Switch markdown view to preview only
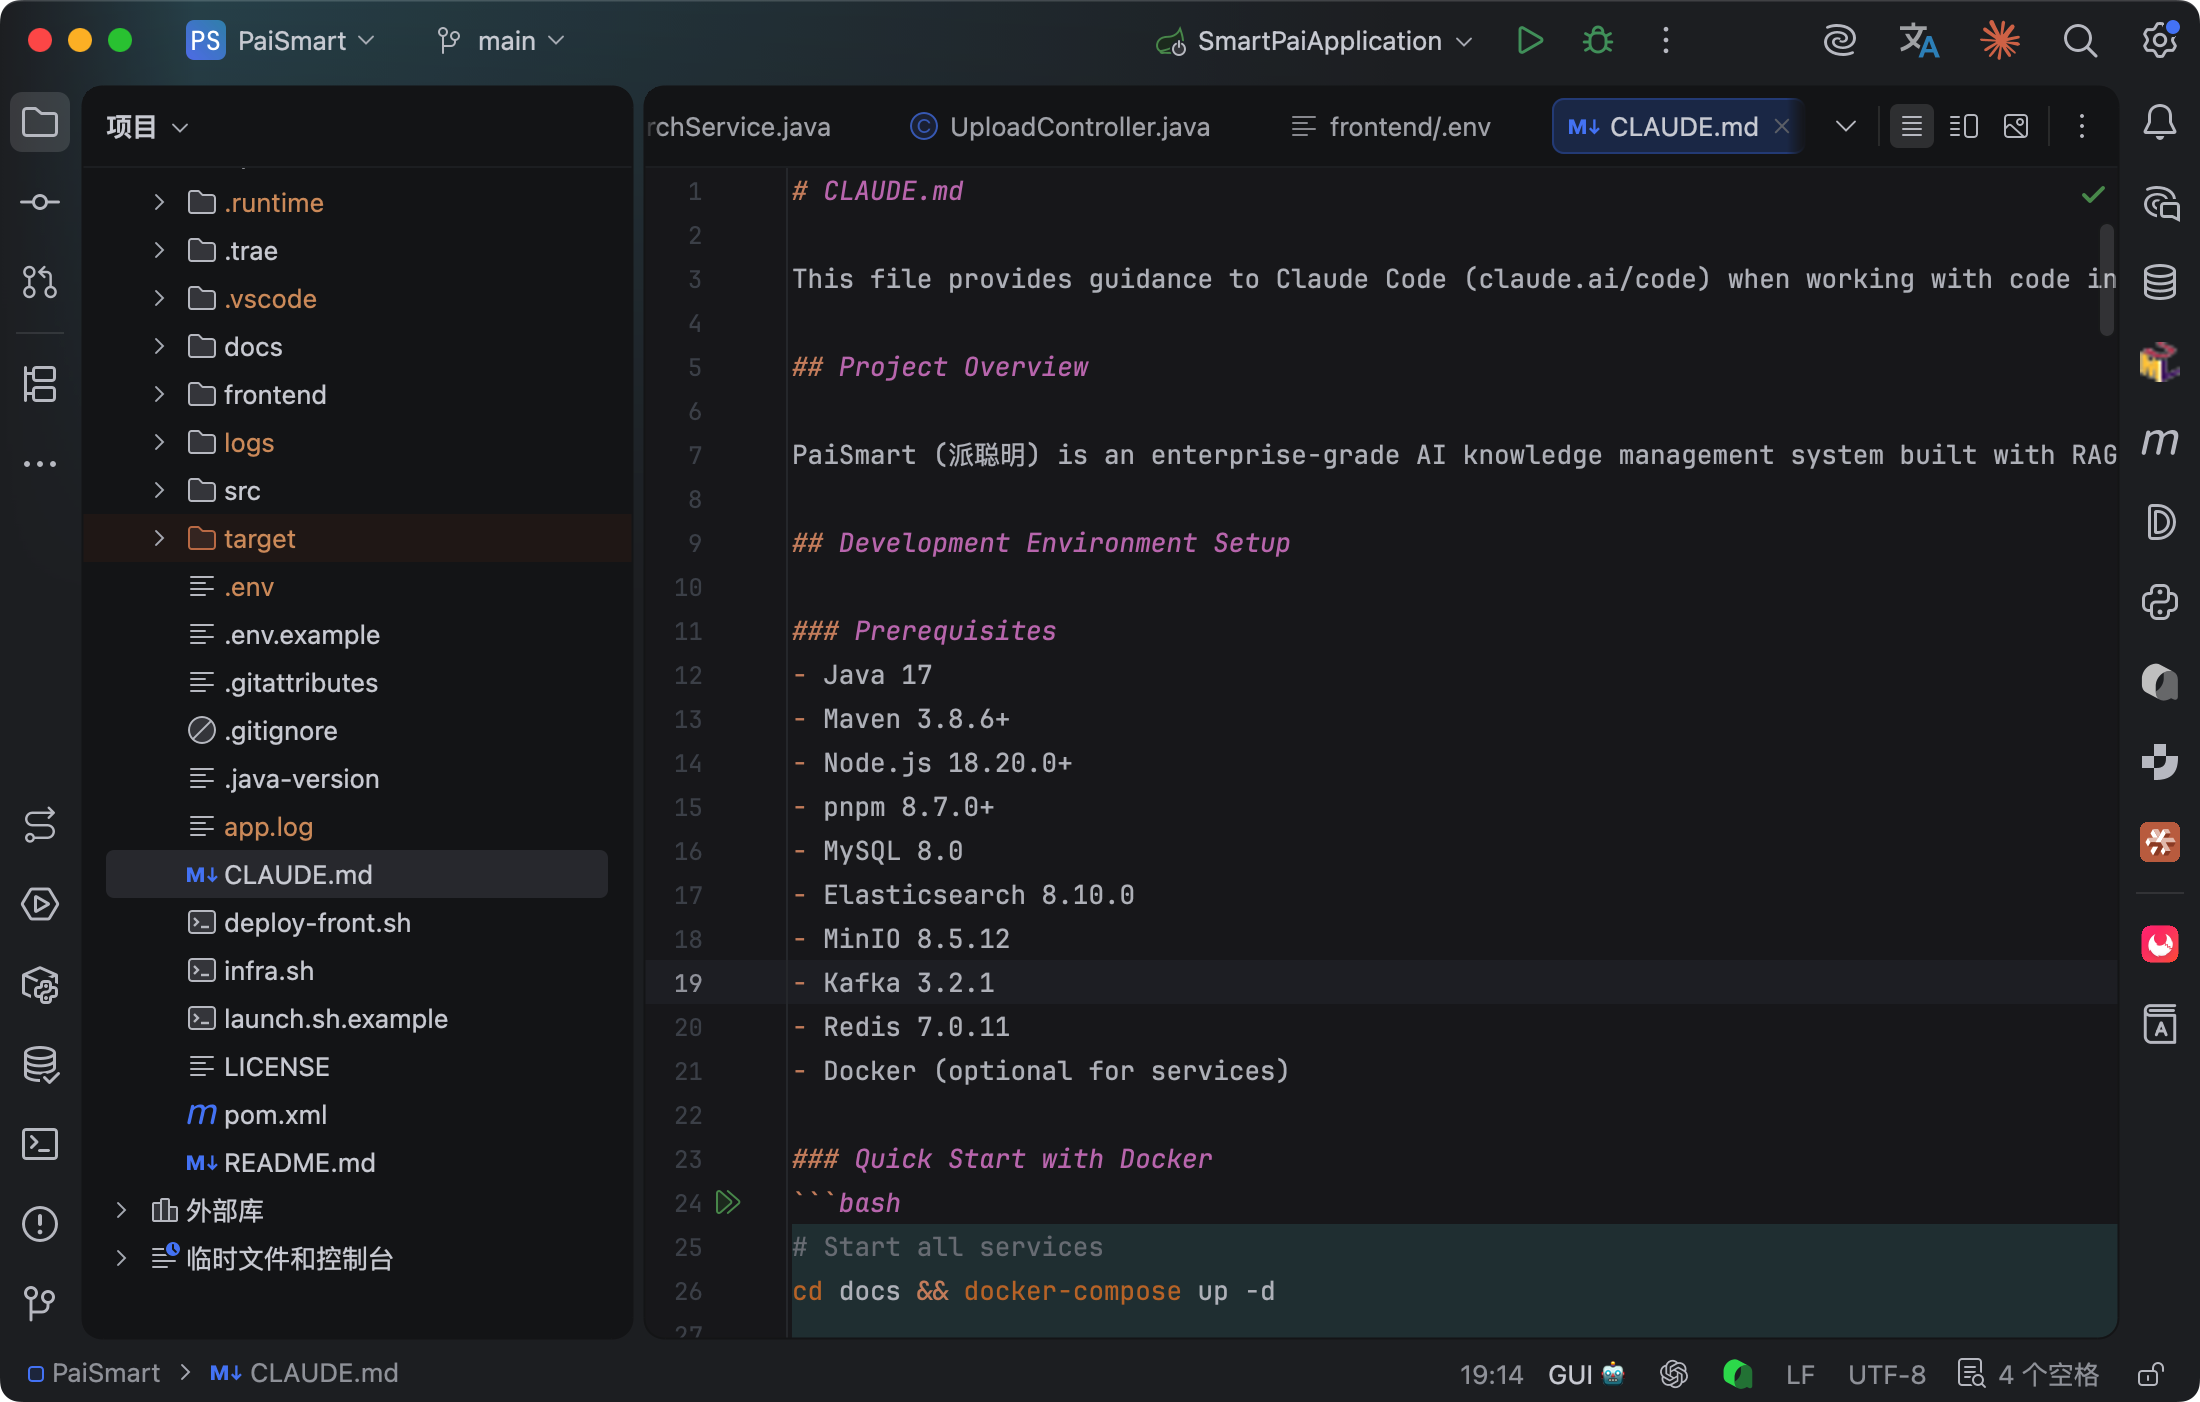This screenshot has height=1402, width=2200. pyautogui.click(x=2016, y=127)
